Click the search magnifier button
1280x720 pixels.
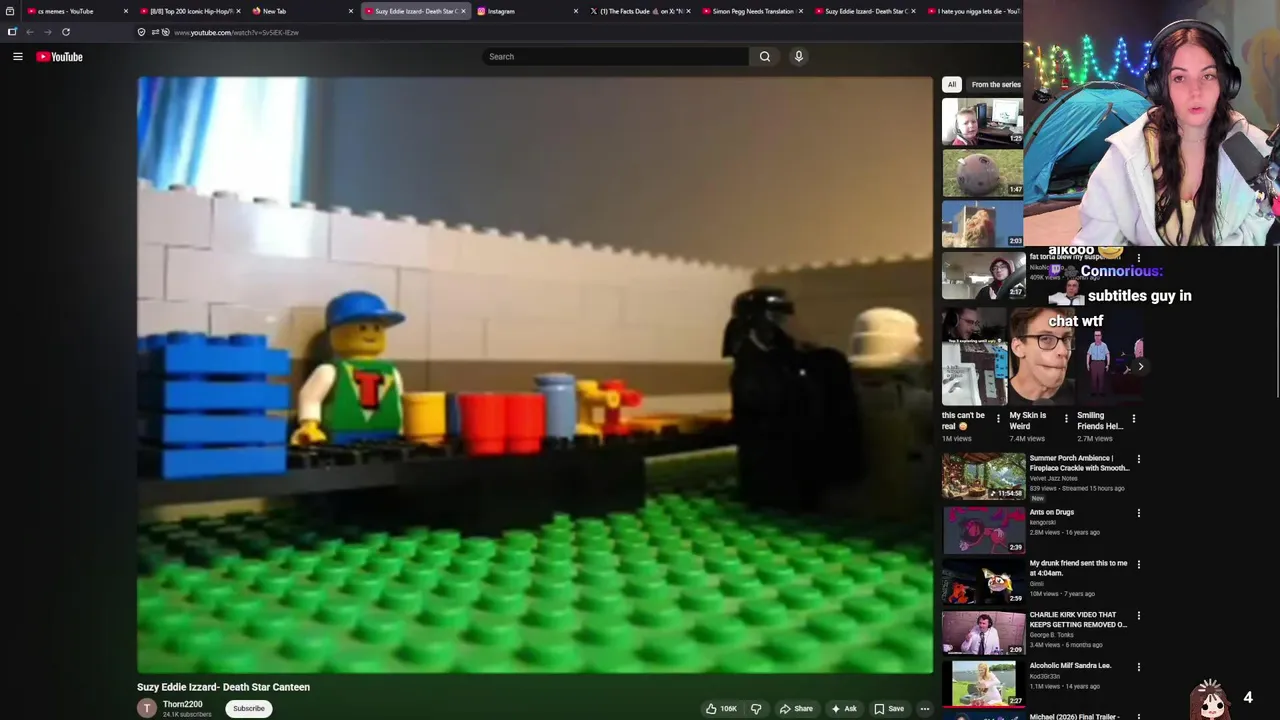(765, 57)
